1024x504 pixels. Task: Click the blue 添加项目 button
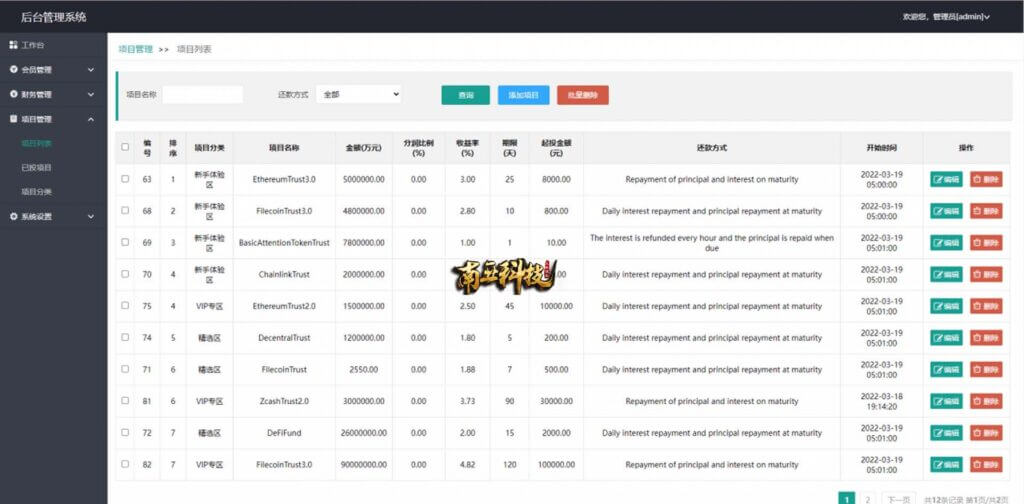(524, 95)
